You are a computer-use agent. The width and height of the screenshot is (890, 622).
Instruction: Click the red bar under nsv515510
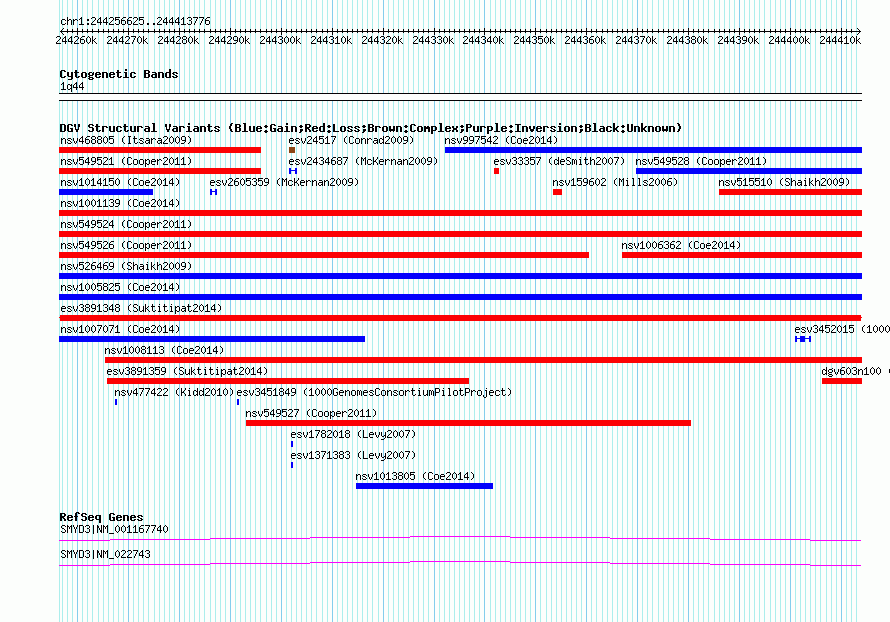point(790,192)
